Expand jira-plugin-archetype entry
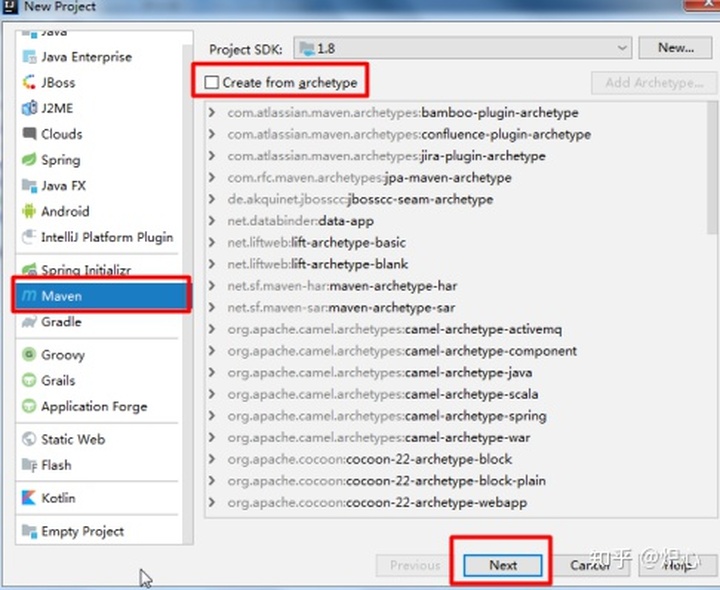 pos(212,156)
